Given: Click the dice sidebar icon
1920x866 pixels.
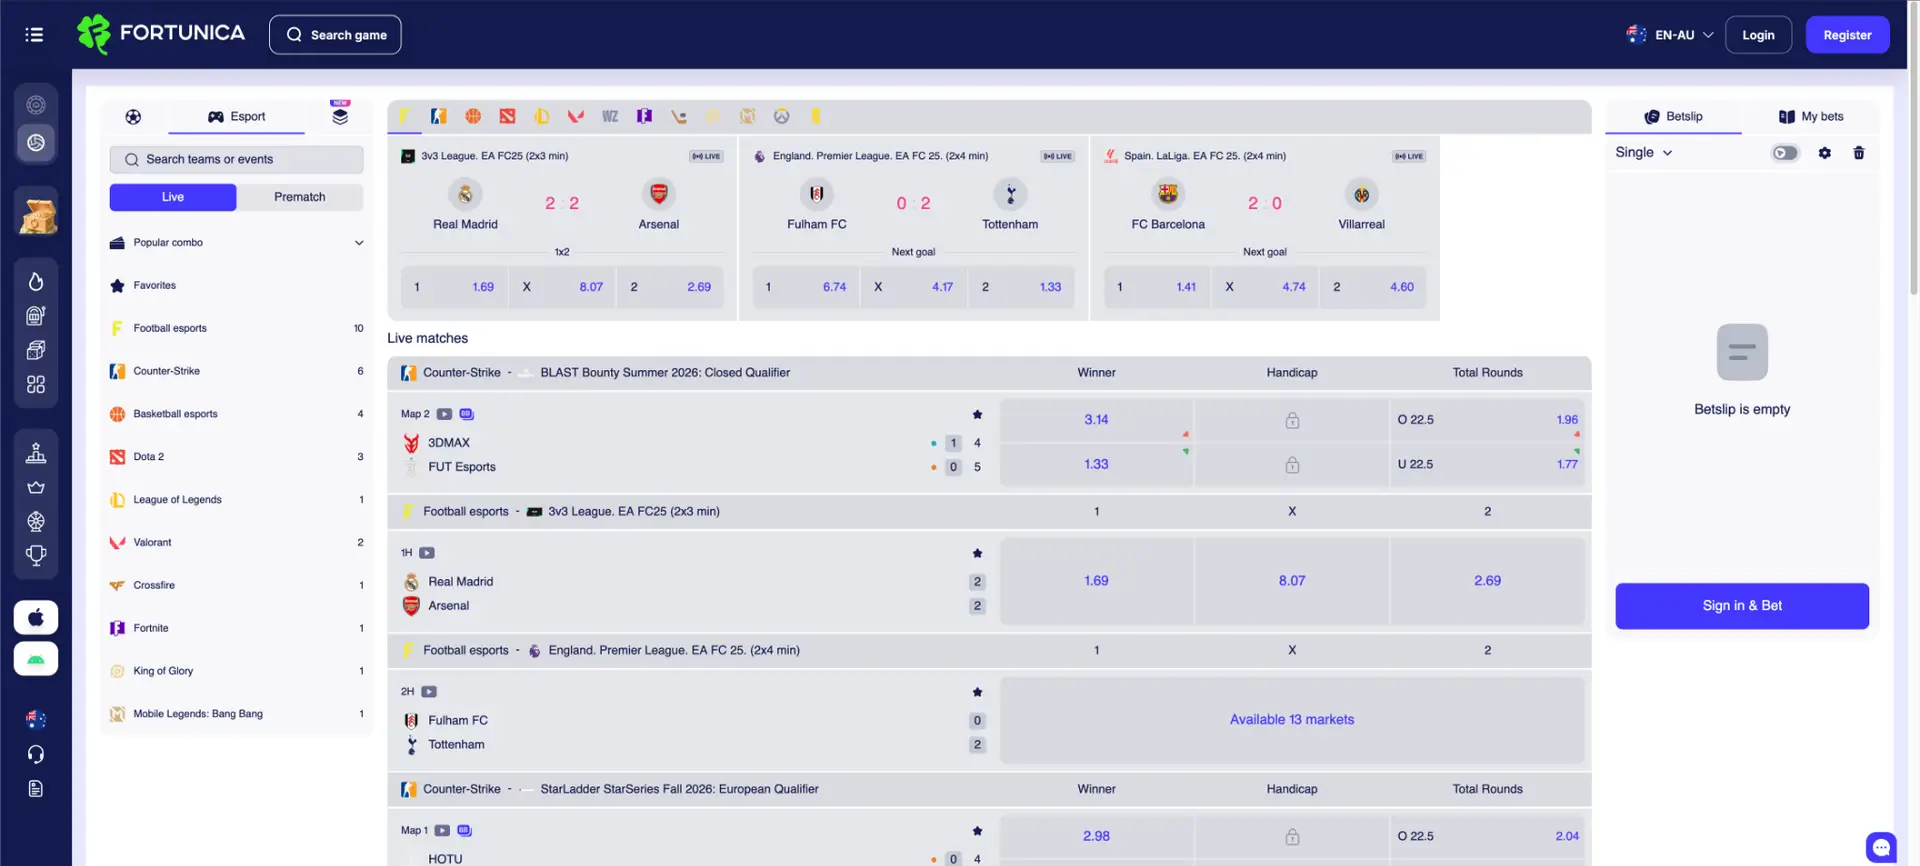Looking at the screenshot, I should point(36,350).
